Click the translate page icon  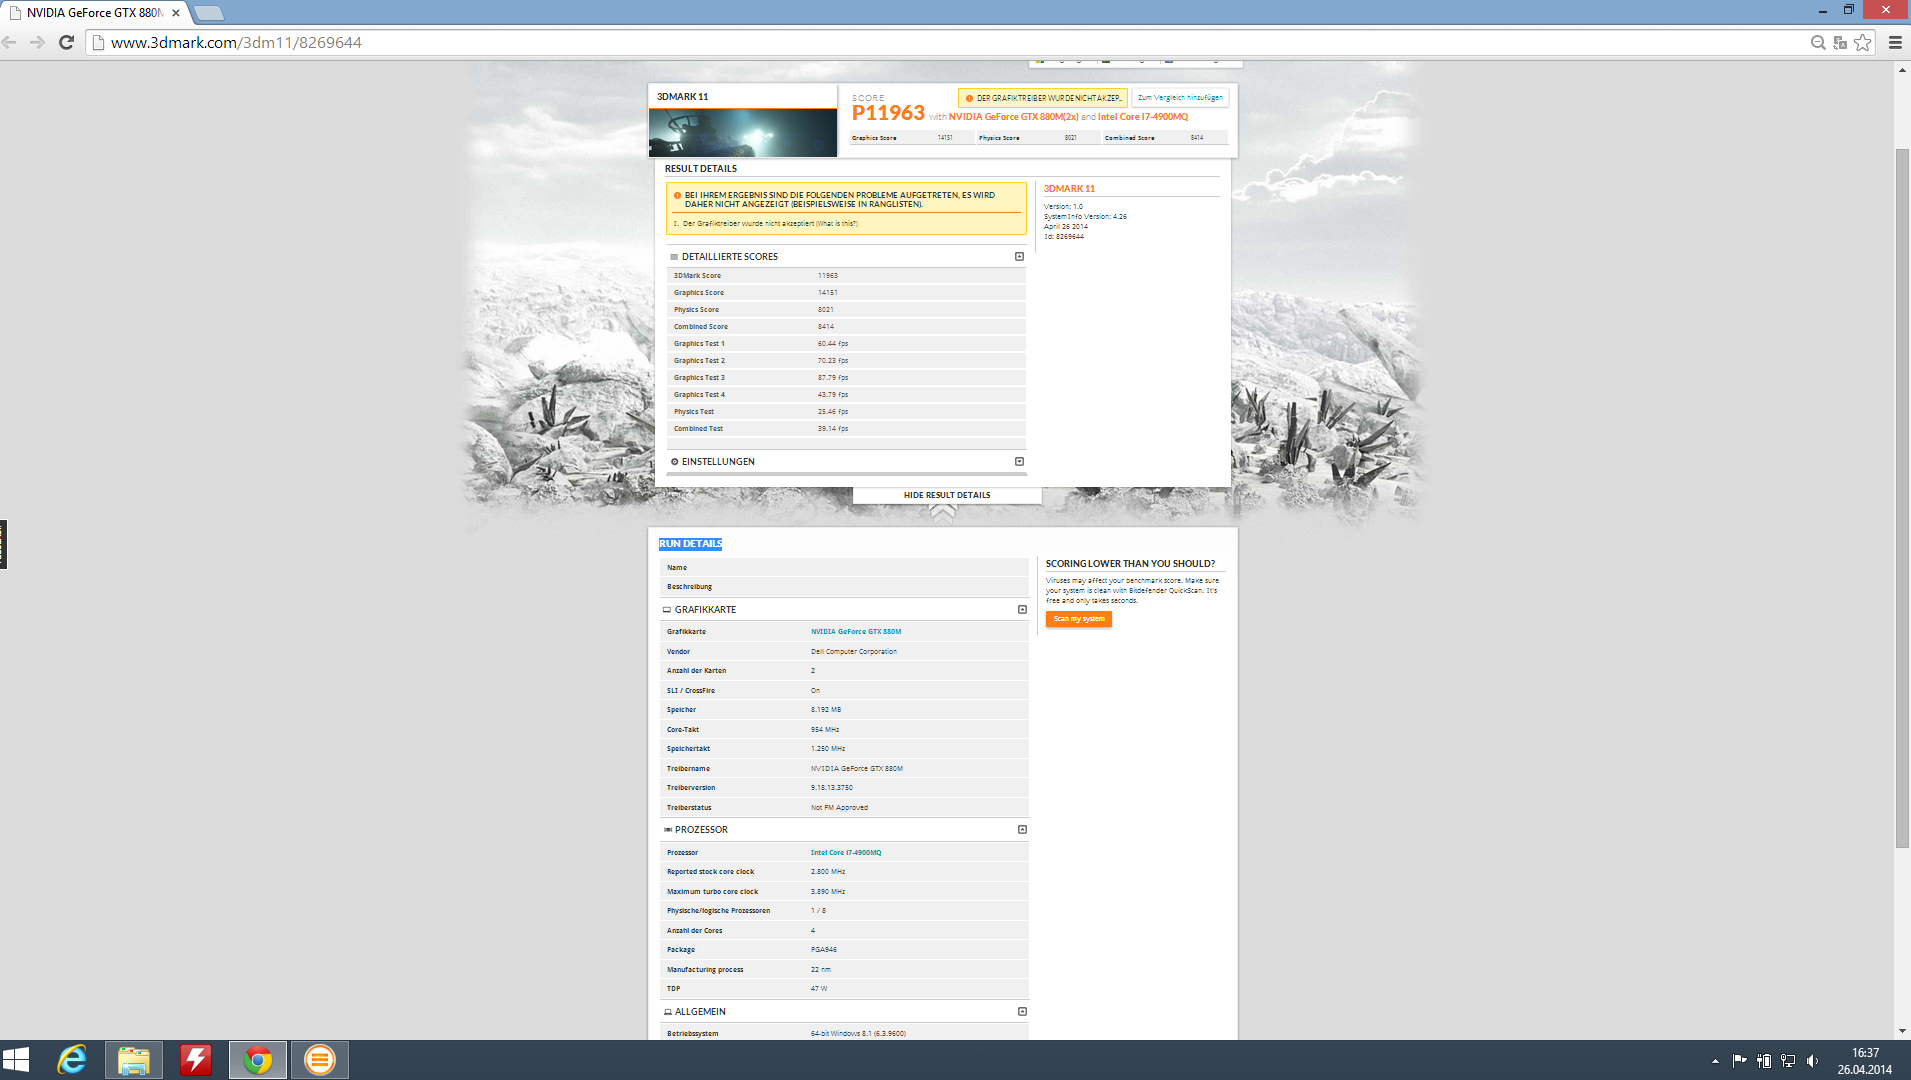coord(1840,42)
